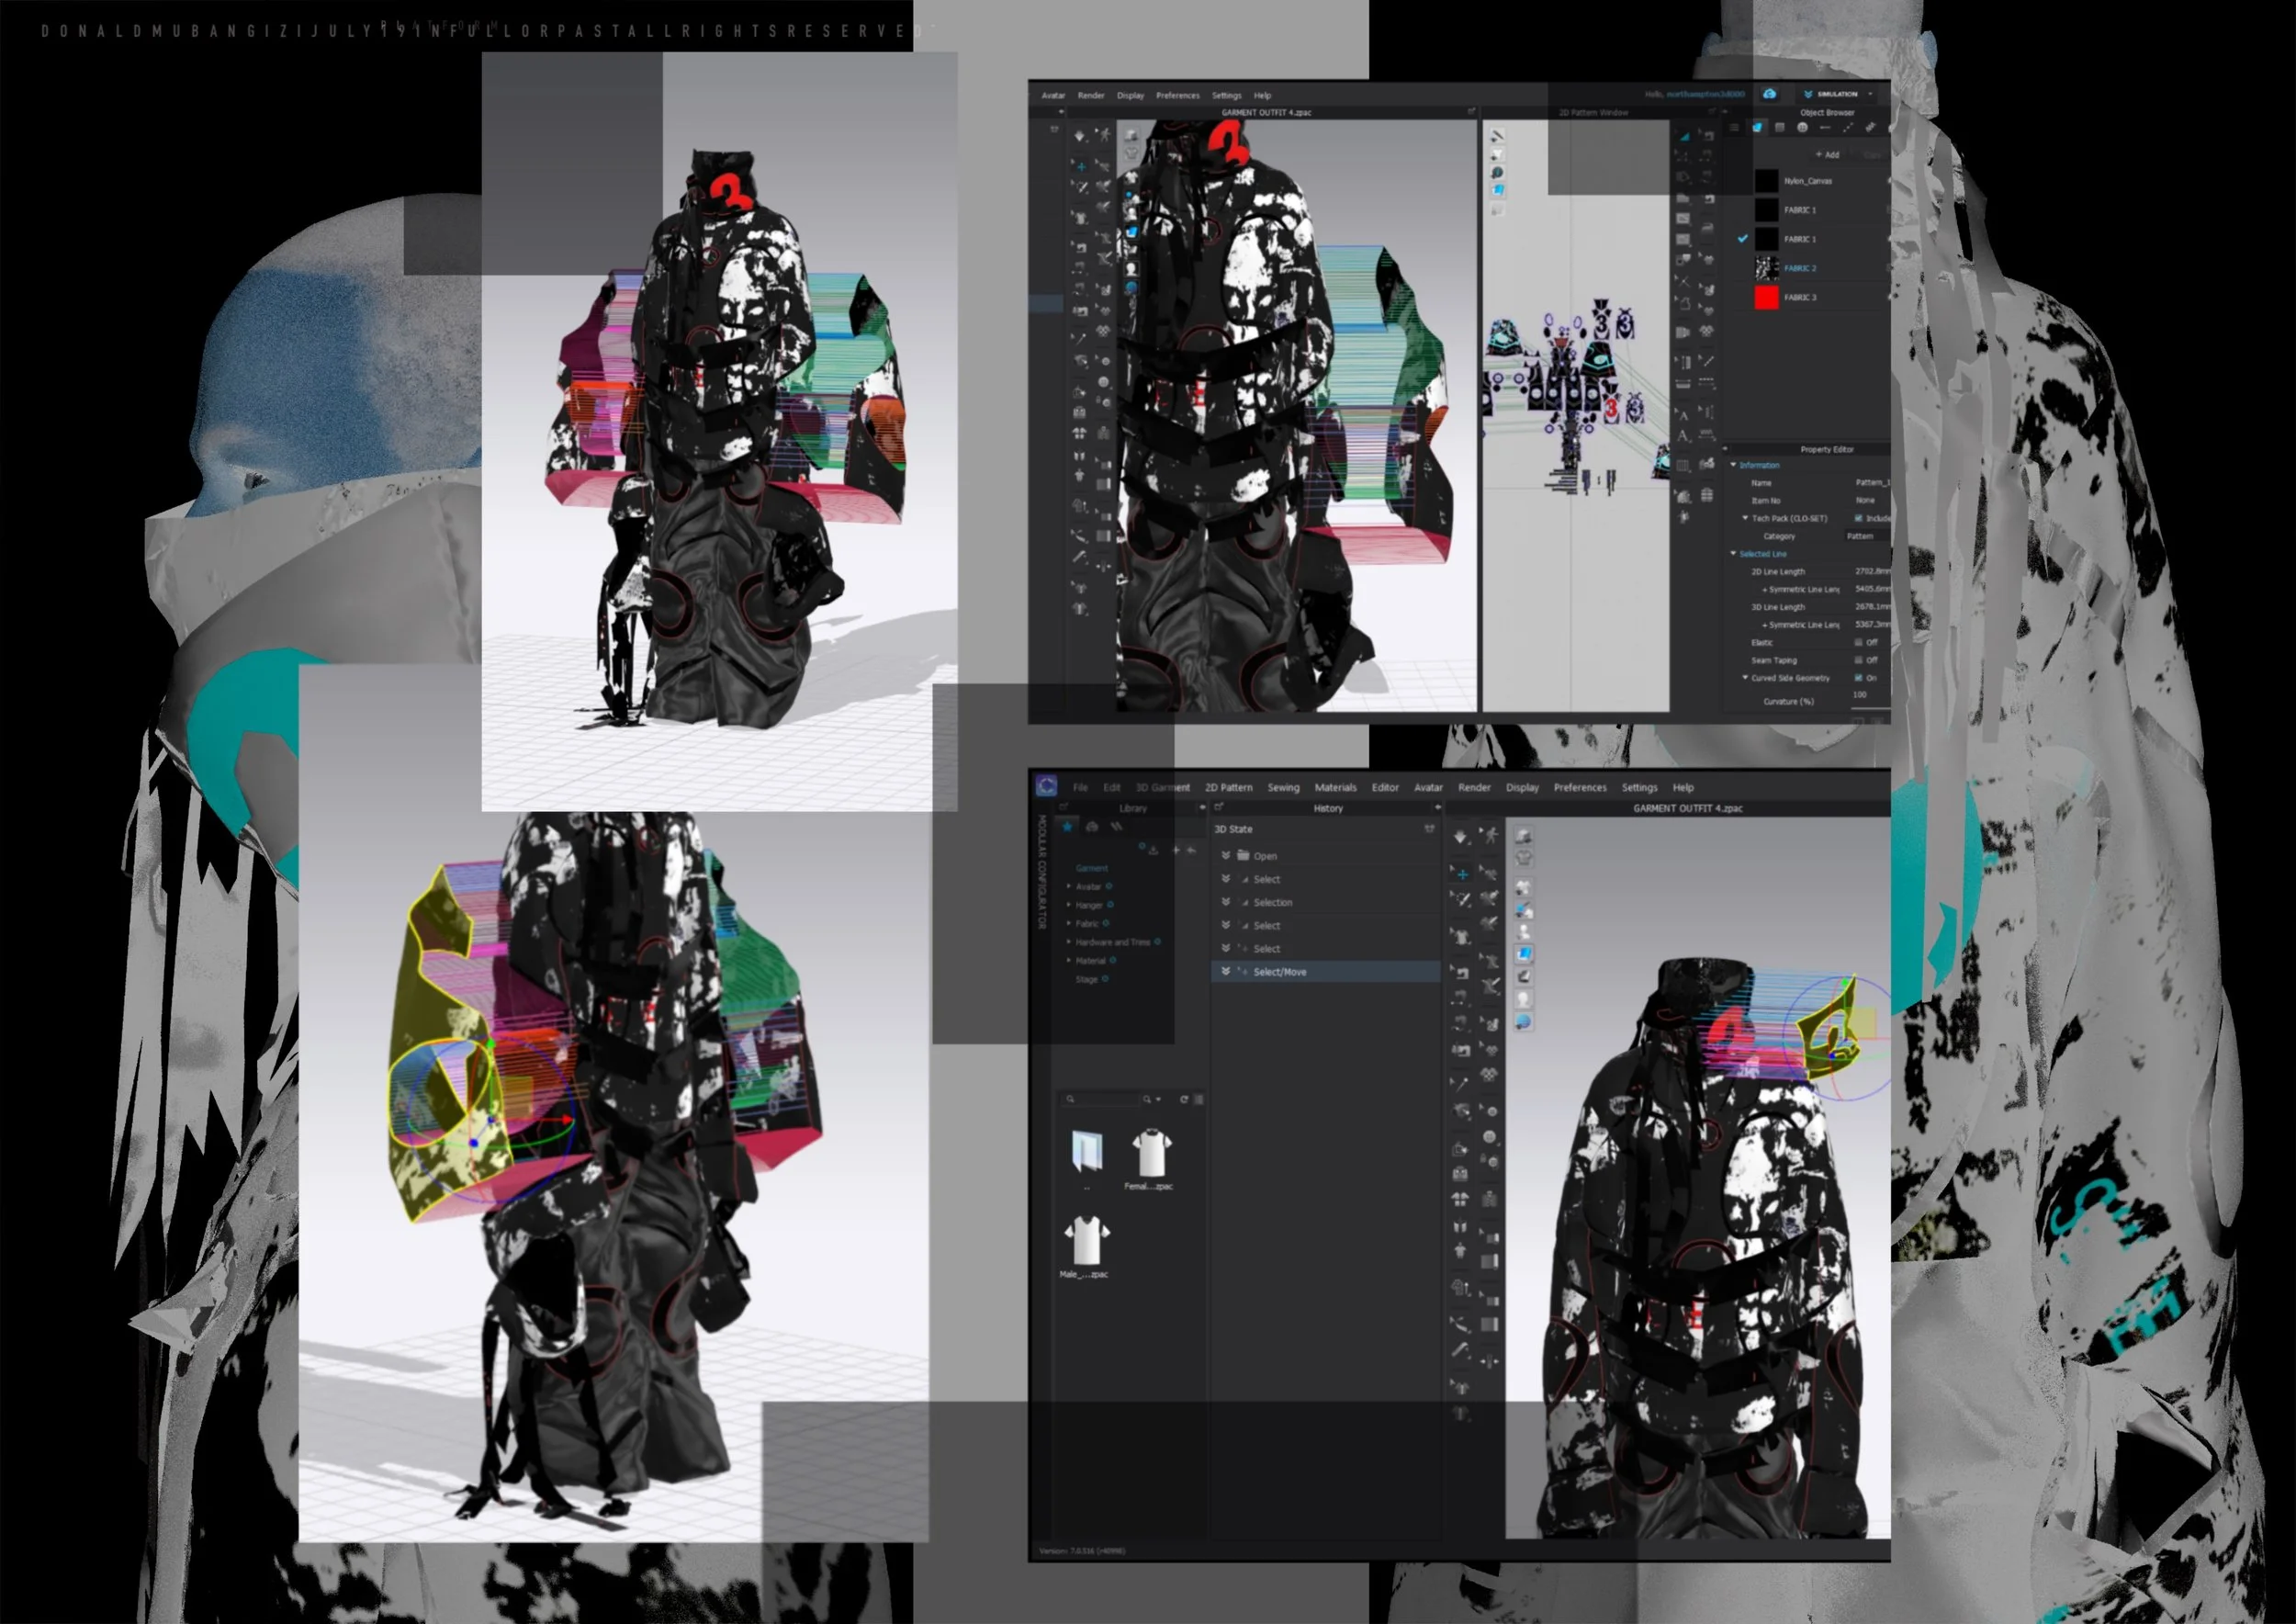Uncheck the Curved Side Geometry On checkbox
The width and height of the screenshot is (2296, 1624).
click(x=1859, y=678)
